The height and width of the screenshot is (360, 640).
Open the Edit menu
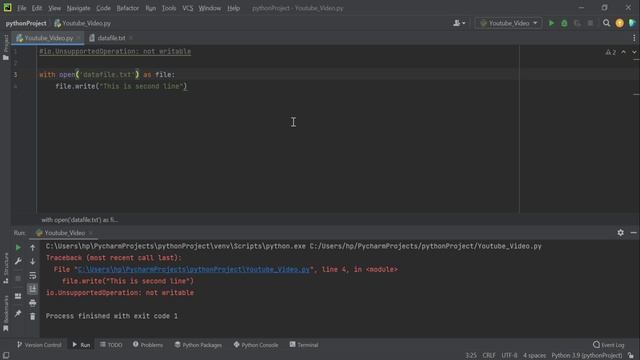(37, 8)
